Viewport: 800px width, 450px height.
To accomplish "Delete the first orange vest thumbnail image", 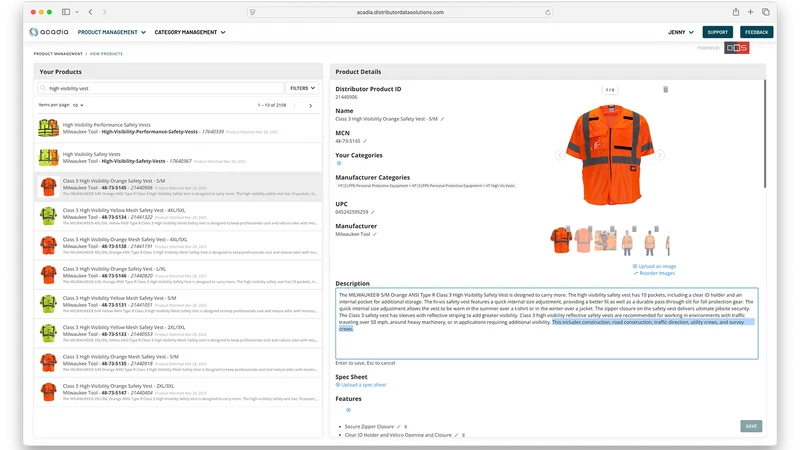I will (x=568, y=229).
